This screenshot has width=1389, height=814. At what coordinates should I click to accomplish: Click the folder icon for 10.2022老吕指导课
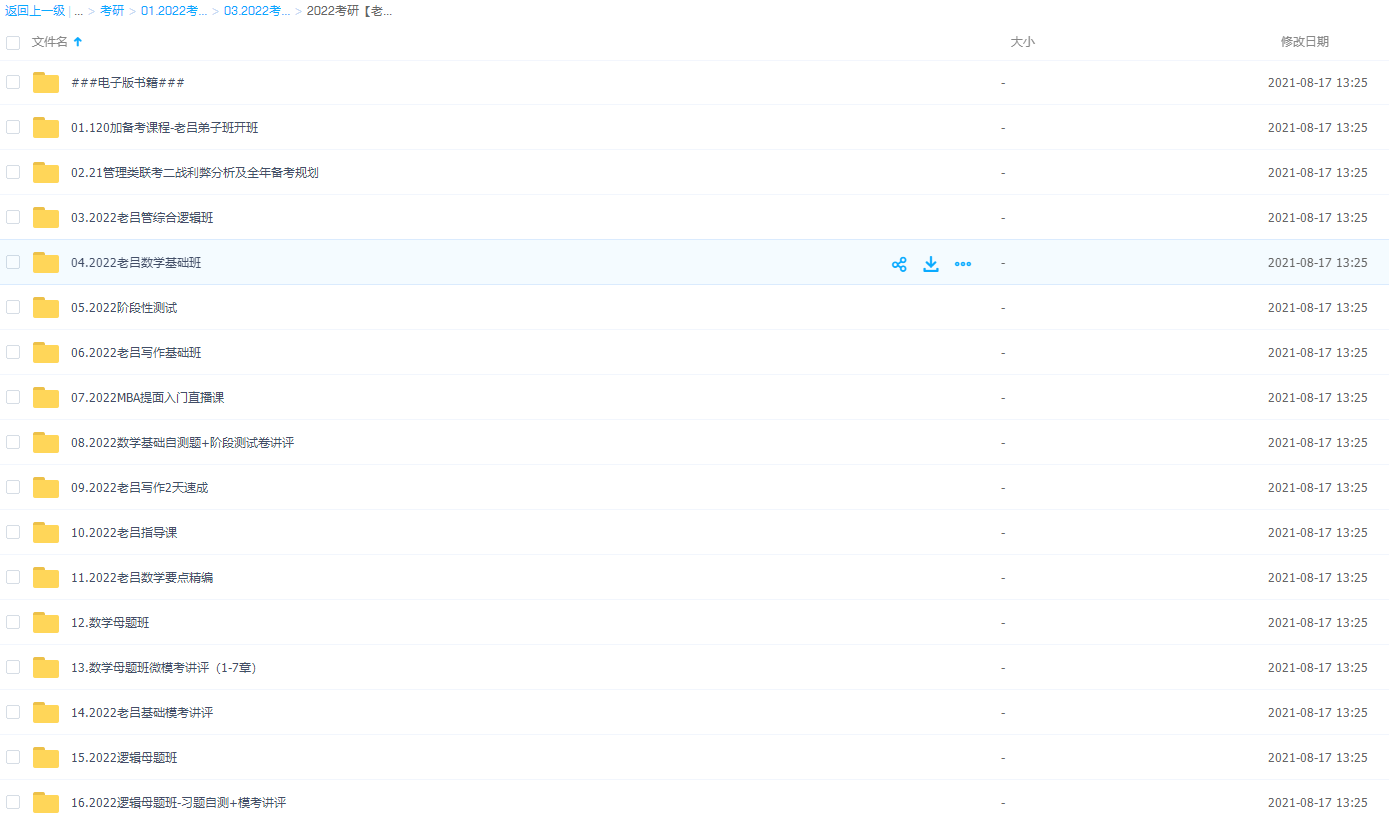click(46, 533)
